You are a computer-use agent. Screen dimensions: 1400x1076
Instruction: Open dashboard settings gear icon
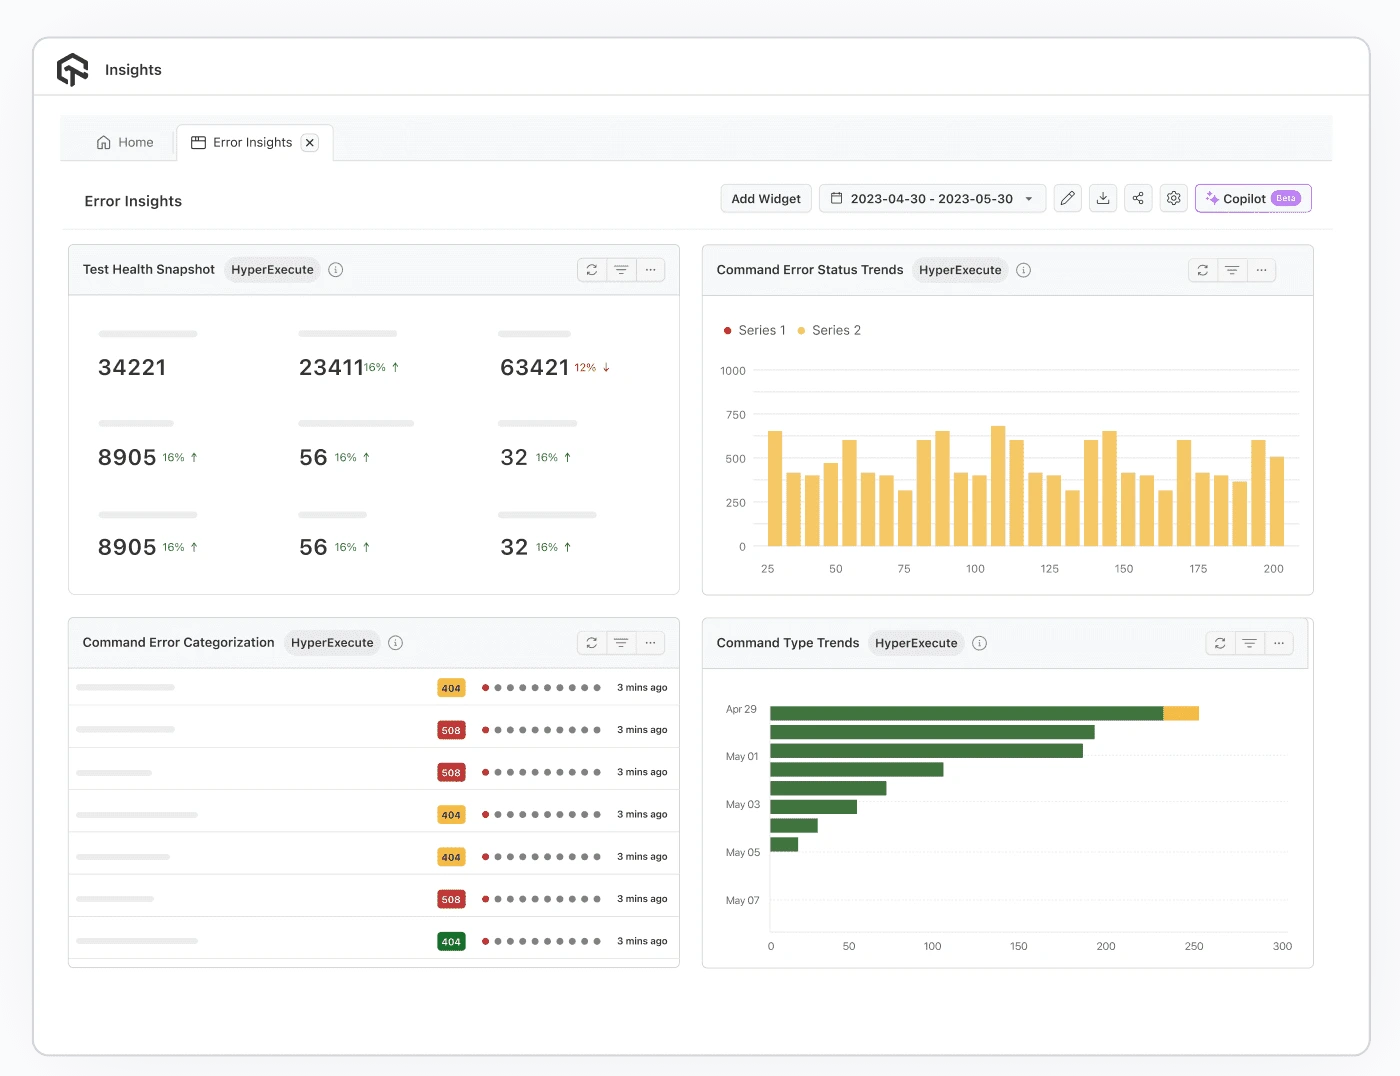[1173, 198]
